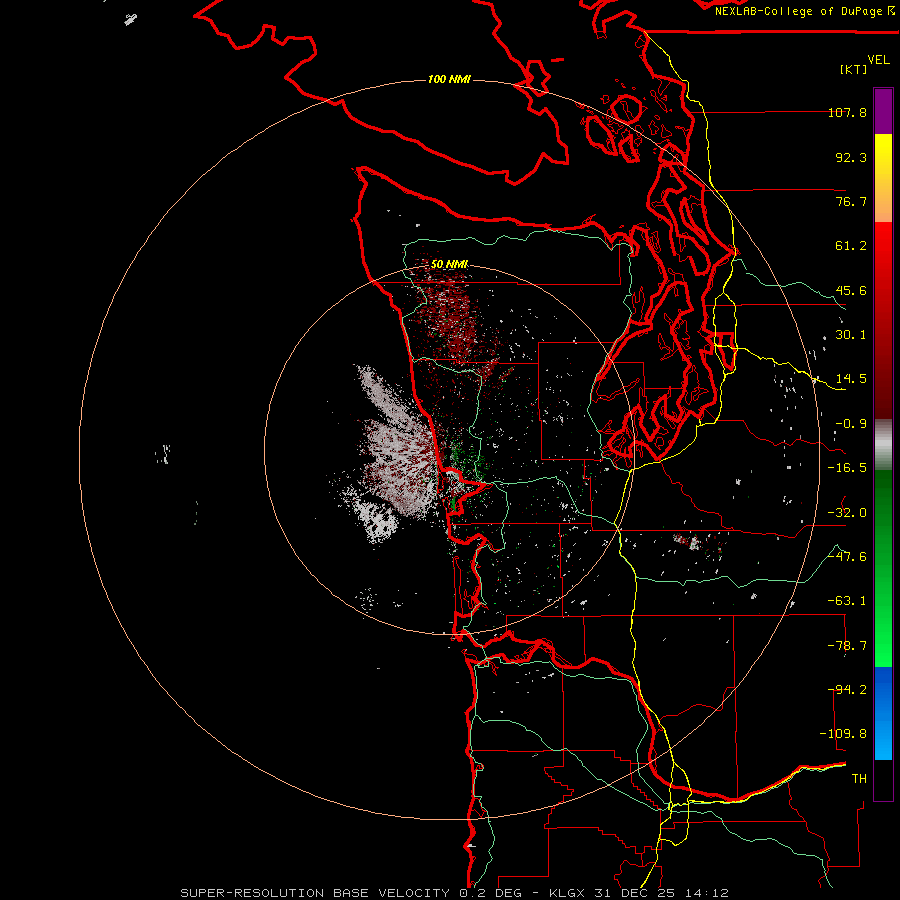Image resolution: width=900 pixels, height=900 pixels.
Task: Click the -47.6 velocity scale value
Action: 847,557
